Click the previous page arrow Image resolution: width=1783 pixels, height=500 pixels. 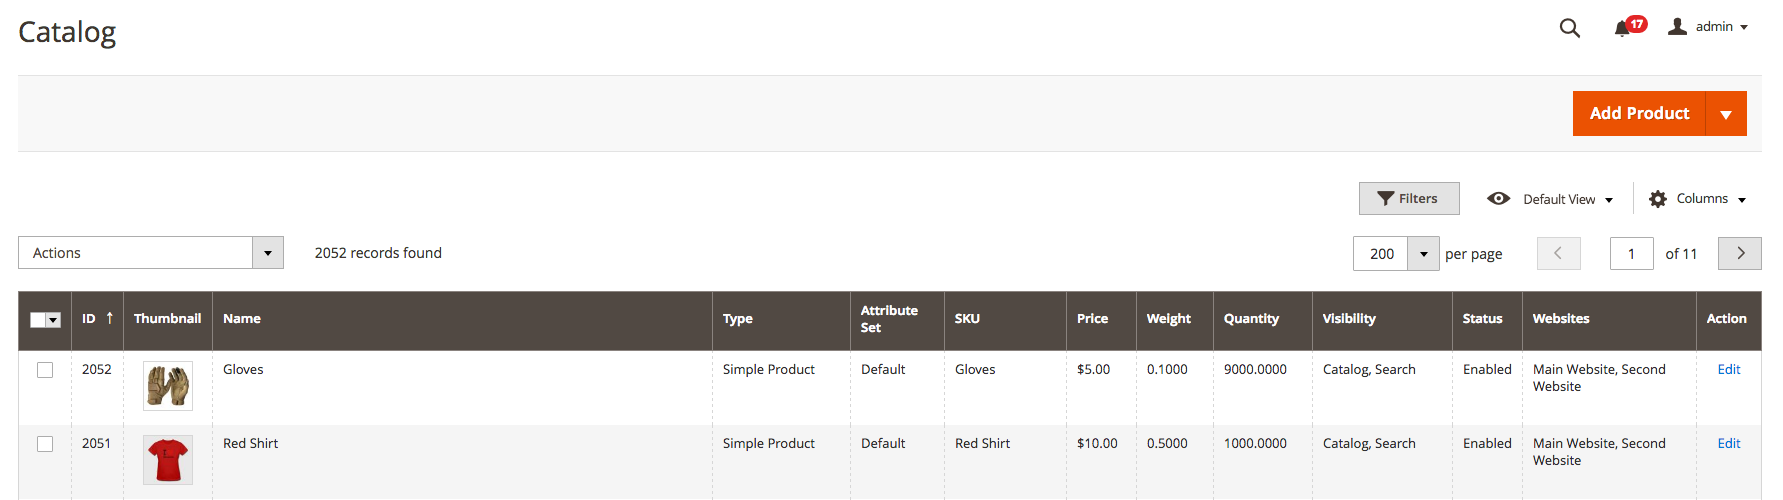1558,253
